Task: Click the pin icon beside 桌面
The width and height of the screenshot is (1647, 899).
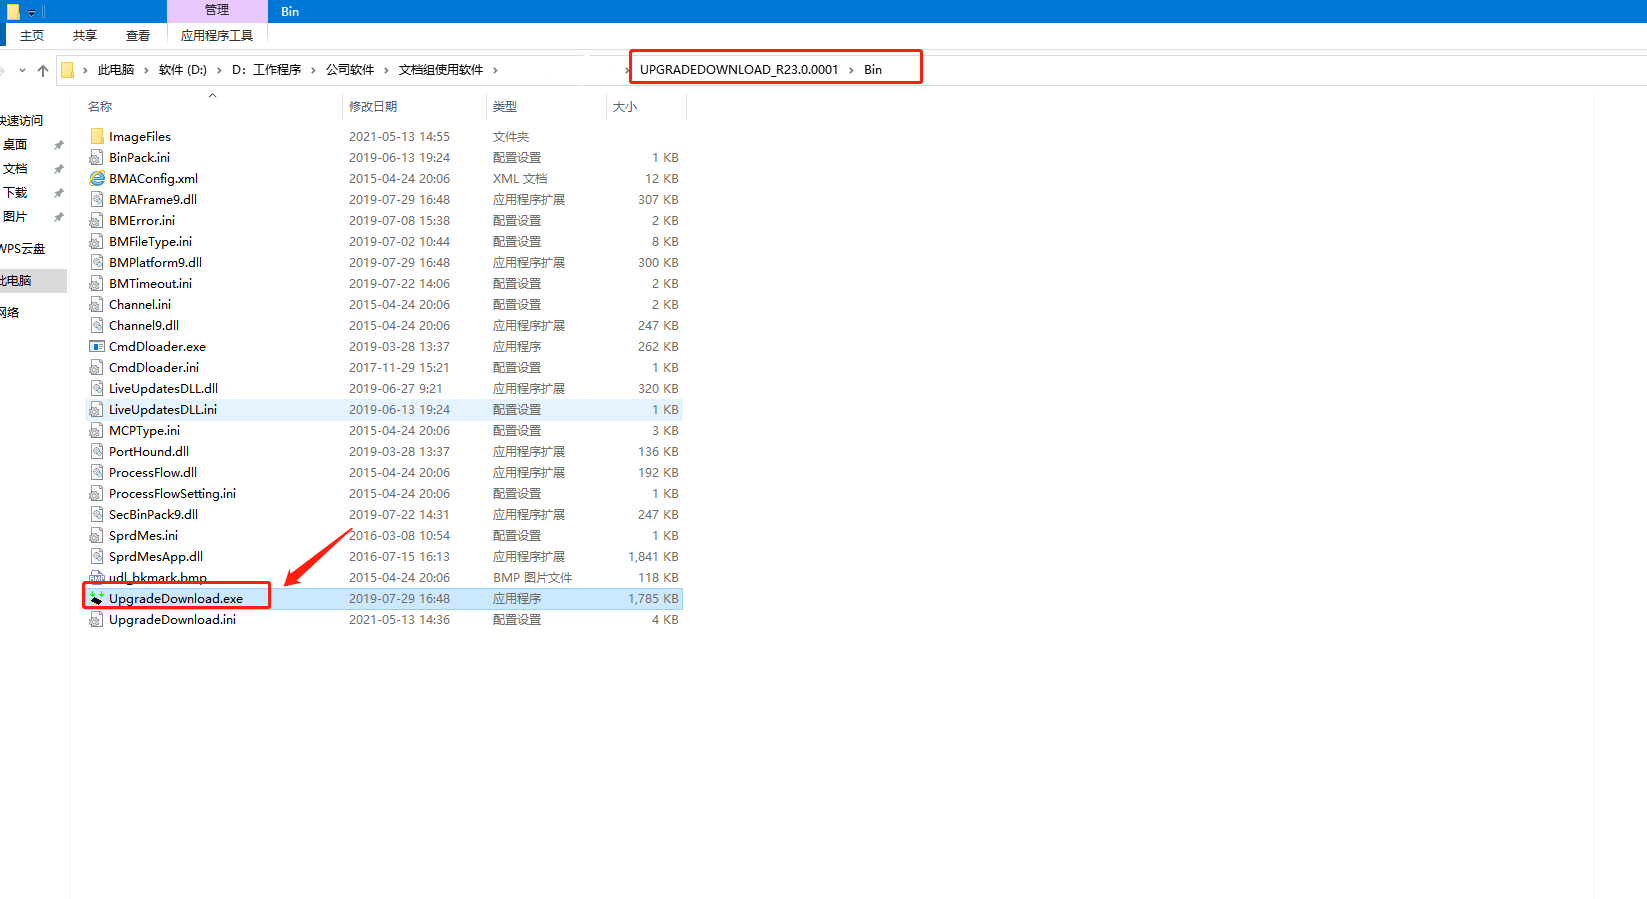Action: pyautogui.click(x=58, y=145)
